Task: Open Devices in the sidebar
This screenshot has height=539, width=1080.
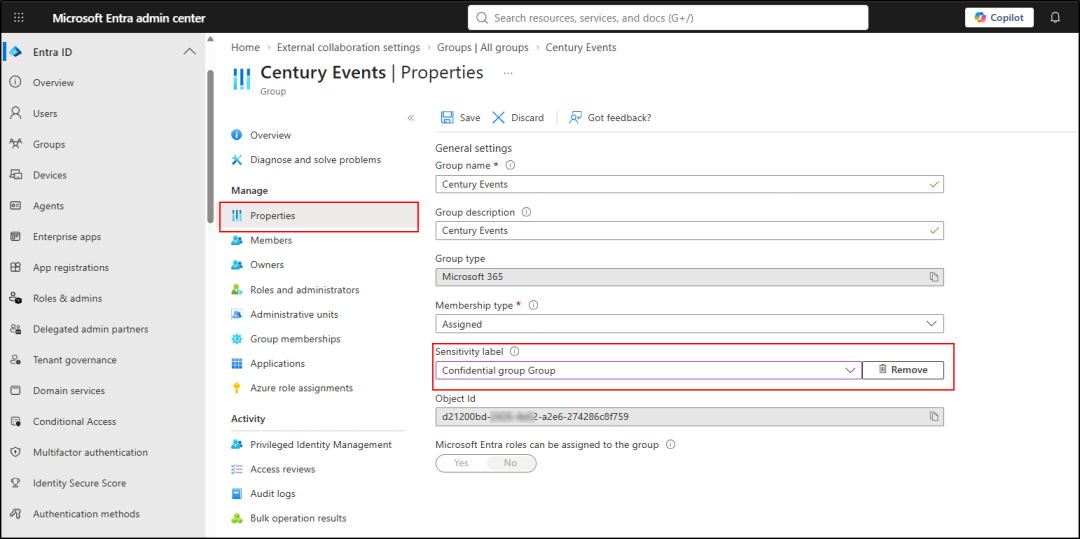Action: 50,175
